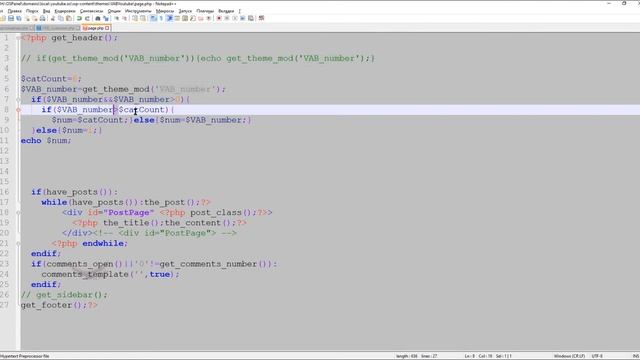Click the Close document toolbar icon
640x360 pixels.
pyautogui.click(x=27, y=18)
